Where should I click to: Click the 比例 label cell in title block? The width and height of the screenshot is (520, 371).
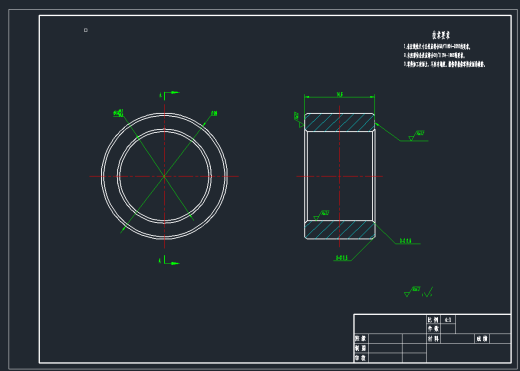tap(433, 320)
